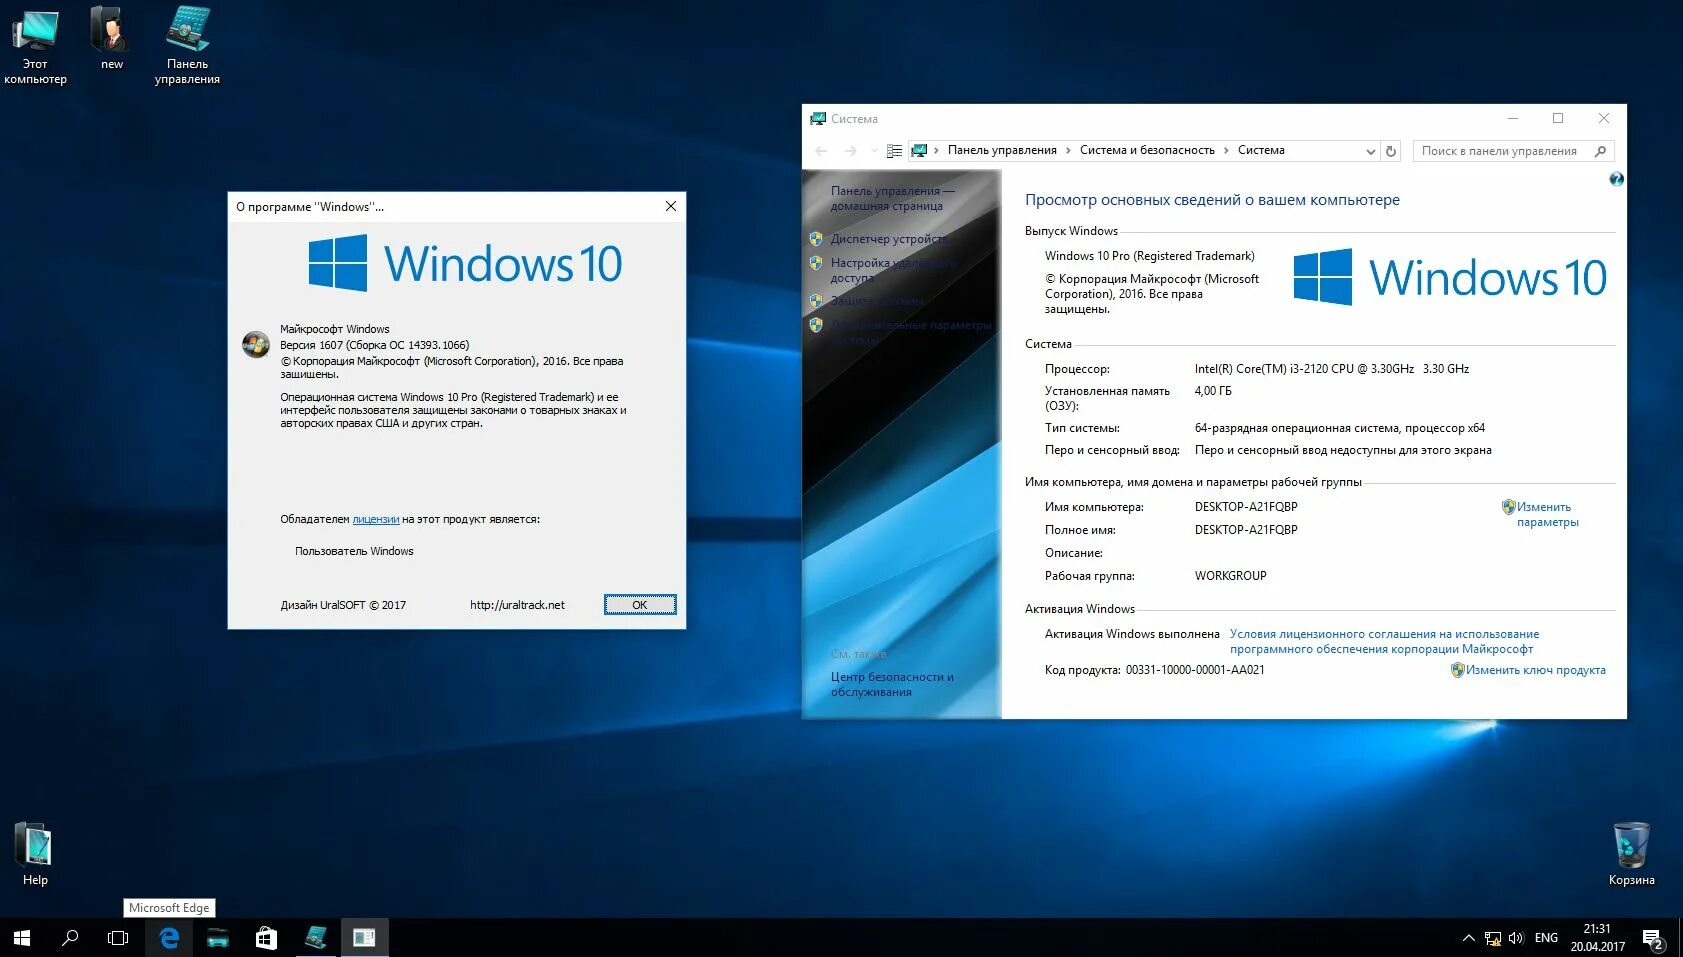1683x957 pixels.
Task: Open the 'Этот компьютер' desktop icon
Action: (x=35, y=46)
